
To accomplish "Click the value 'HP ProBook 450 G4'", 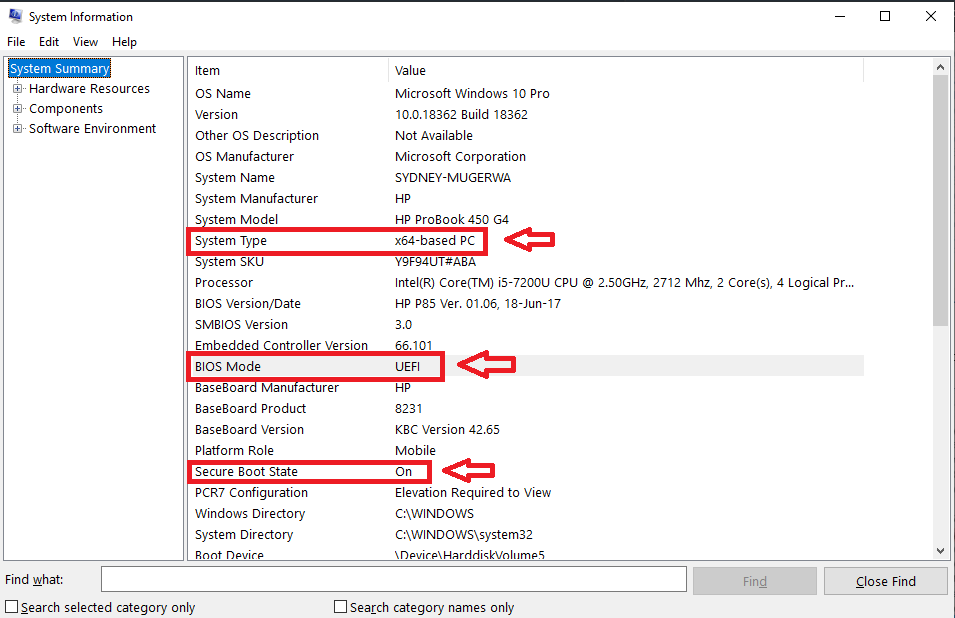I will pyautogui.click(x=451, y=220).
